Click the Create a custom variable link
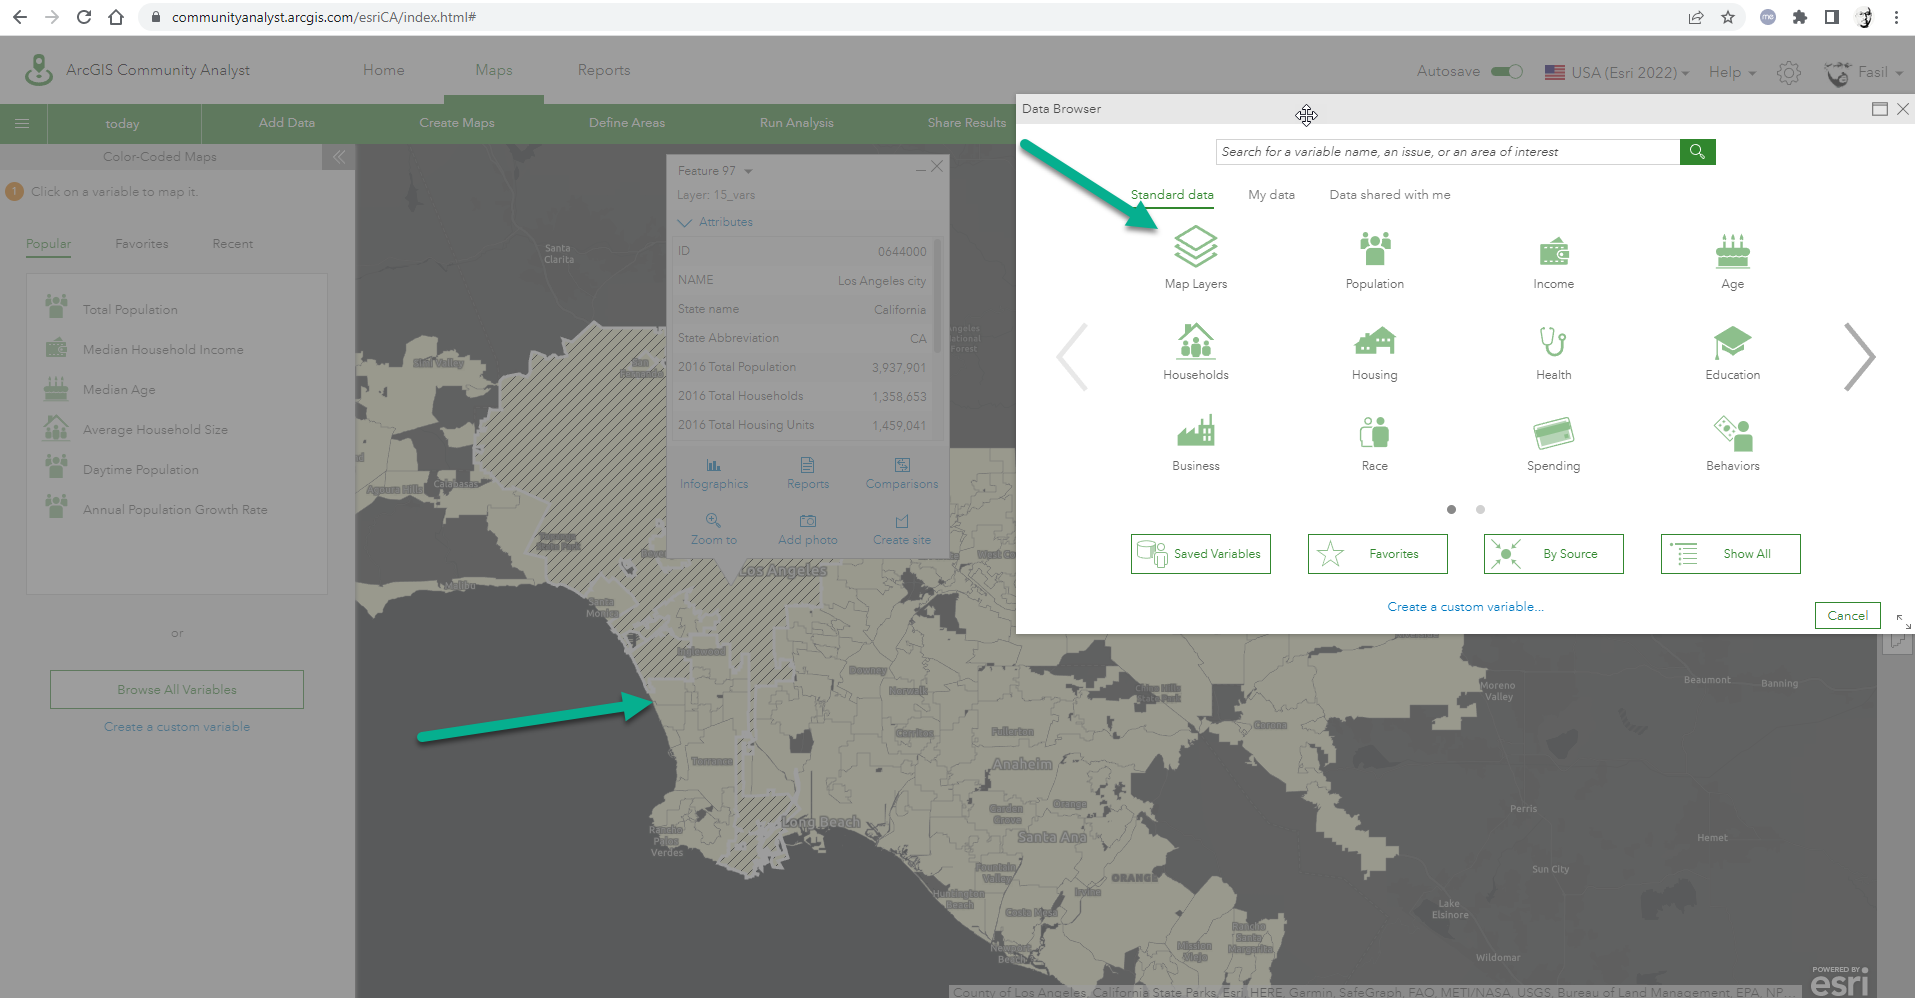The width and height of the screenshot is (1915, 998). (1465, 606)
